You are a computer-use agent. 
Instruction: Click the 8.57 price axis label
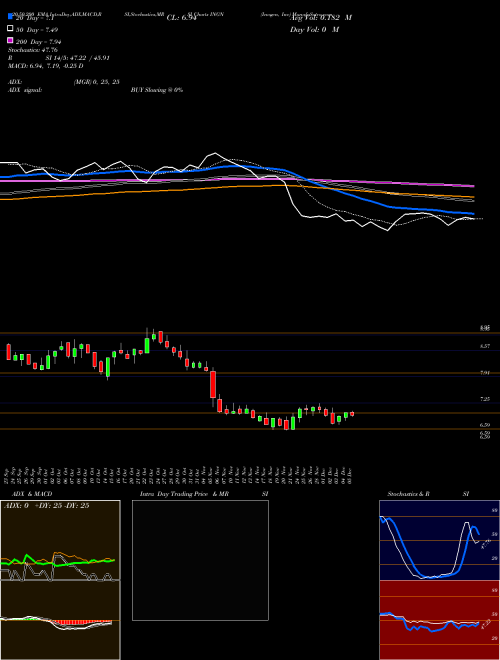[485, 346]
